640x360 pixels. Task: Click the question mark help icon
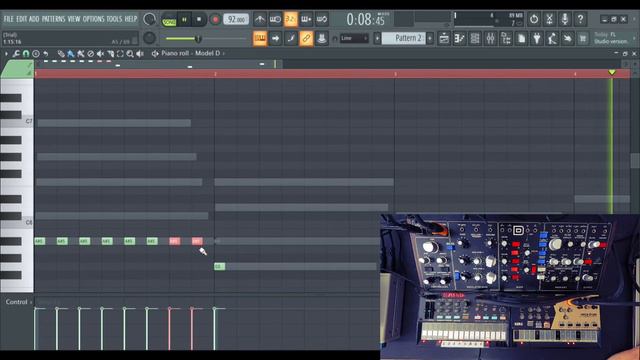(580, 19)
